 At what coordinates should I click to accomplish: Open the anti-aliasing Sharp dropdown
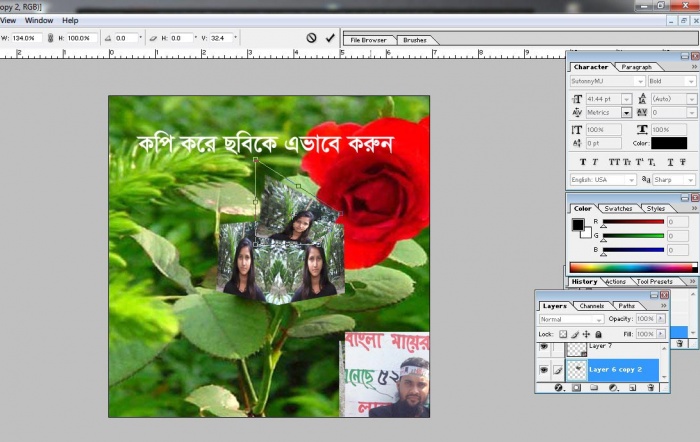(x=691, y=180)
